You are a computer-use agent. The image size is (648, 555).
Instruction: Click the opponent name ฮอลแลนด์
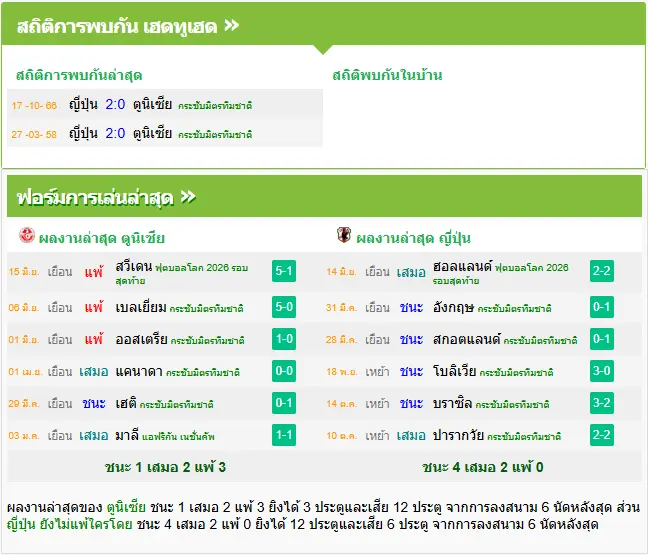[x=462, y=267]
